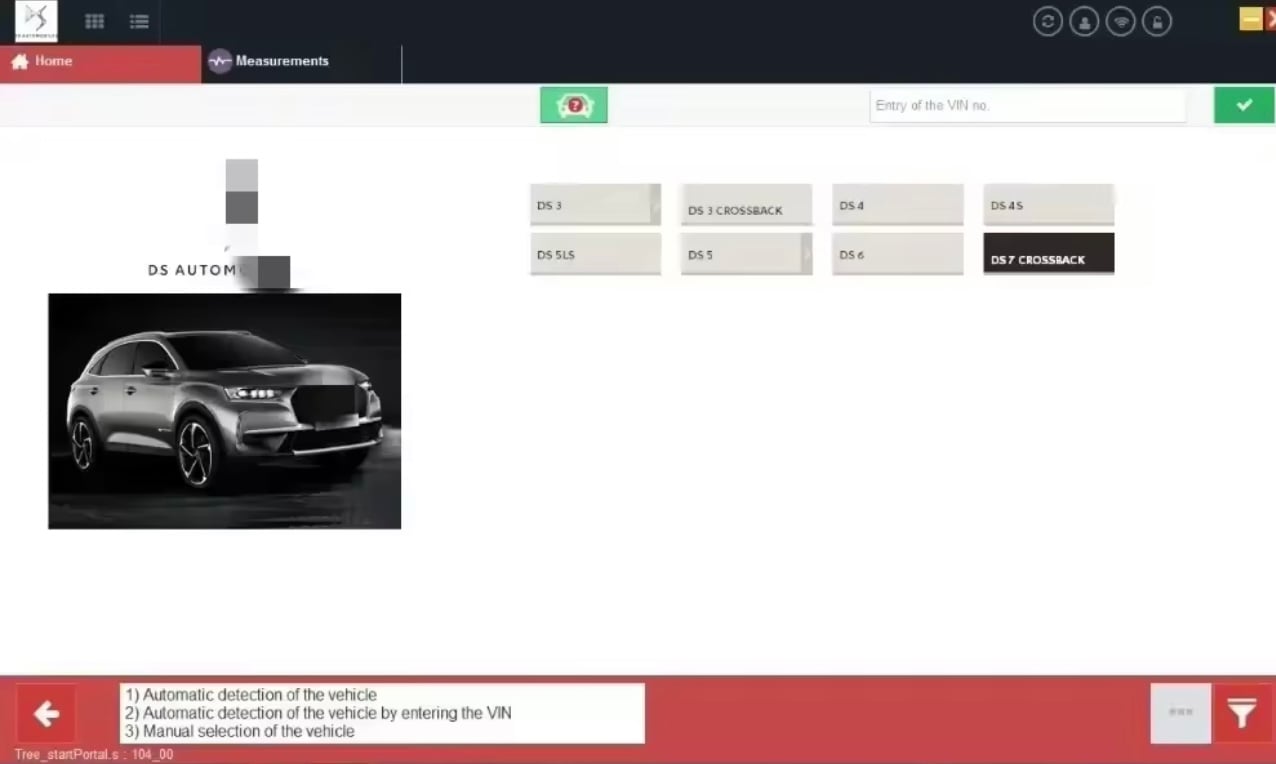
Task: Switch to the list view icon
Action: point(139,21)
